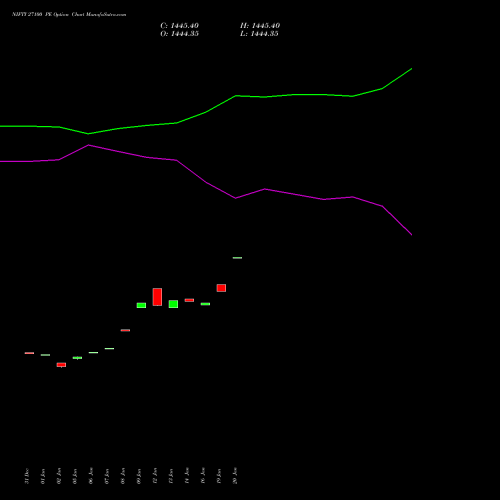Click the chart title text NIFTY PE Option Chart
This screenshot has width=500, height=500.
click(69, 15)
